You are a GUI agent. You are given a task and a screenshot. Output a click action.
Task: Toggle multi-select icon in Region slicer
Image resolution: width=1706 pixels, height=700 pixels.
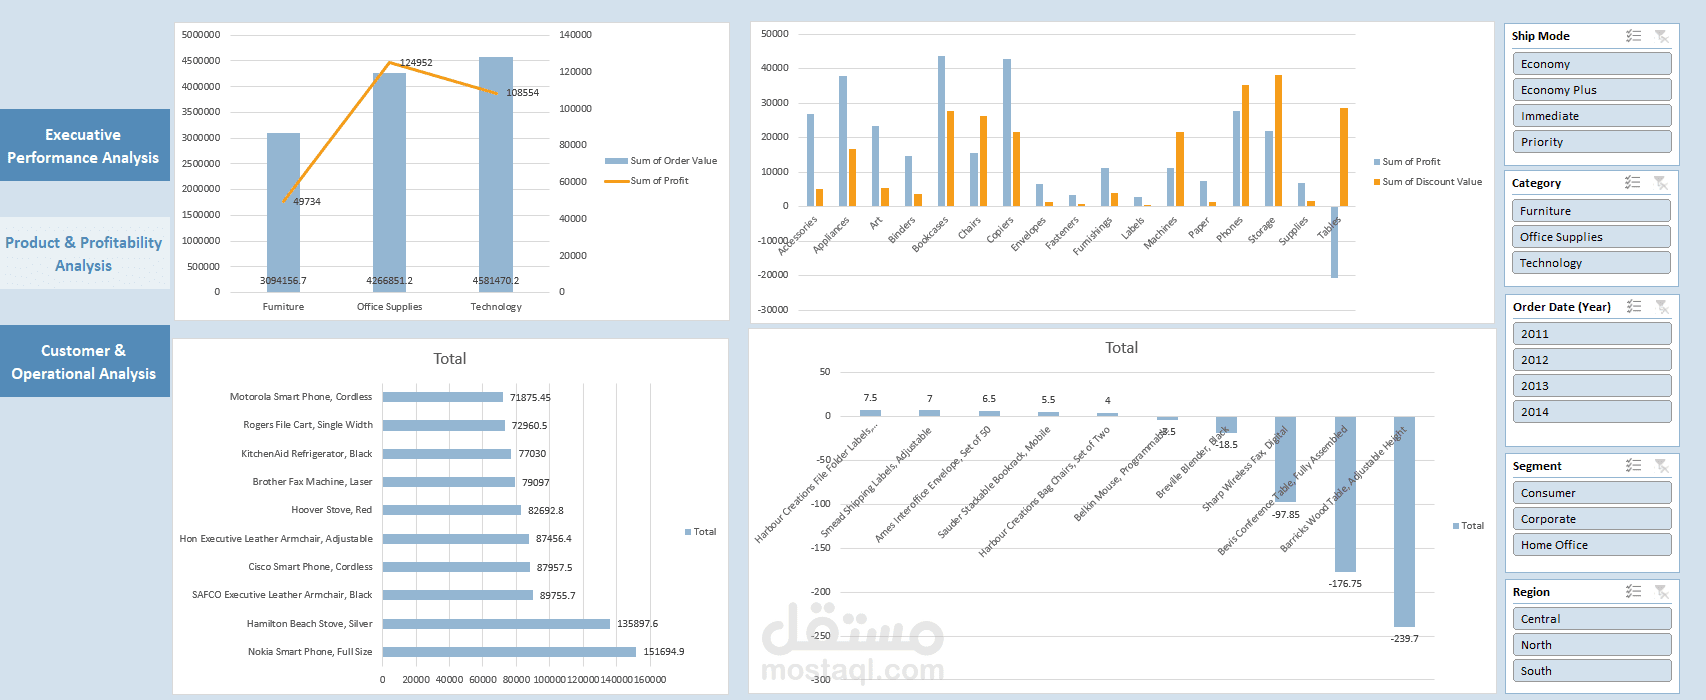tap(1634, 592)
